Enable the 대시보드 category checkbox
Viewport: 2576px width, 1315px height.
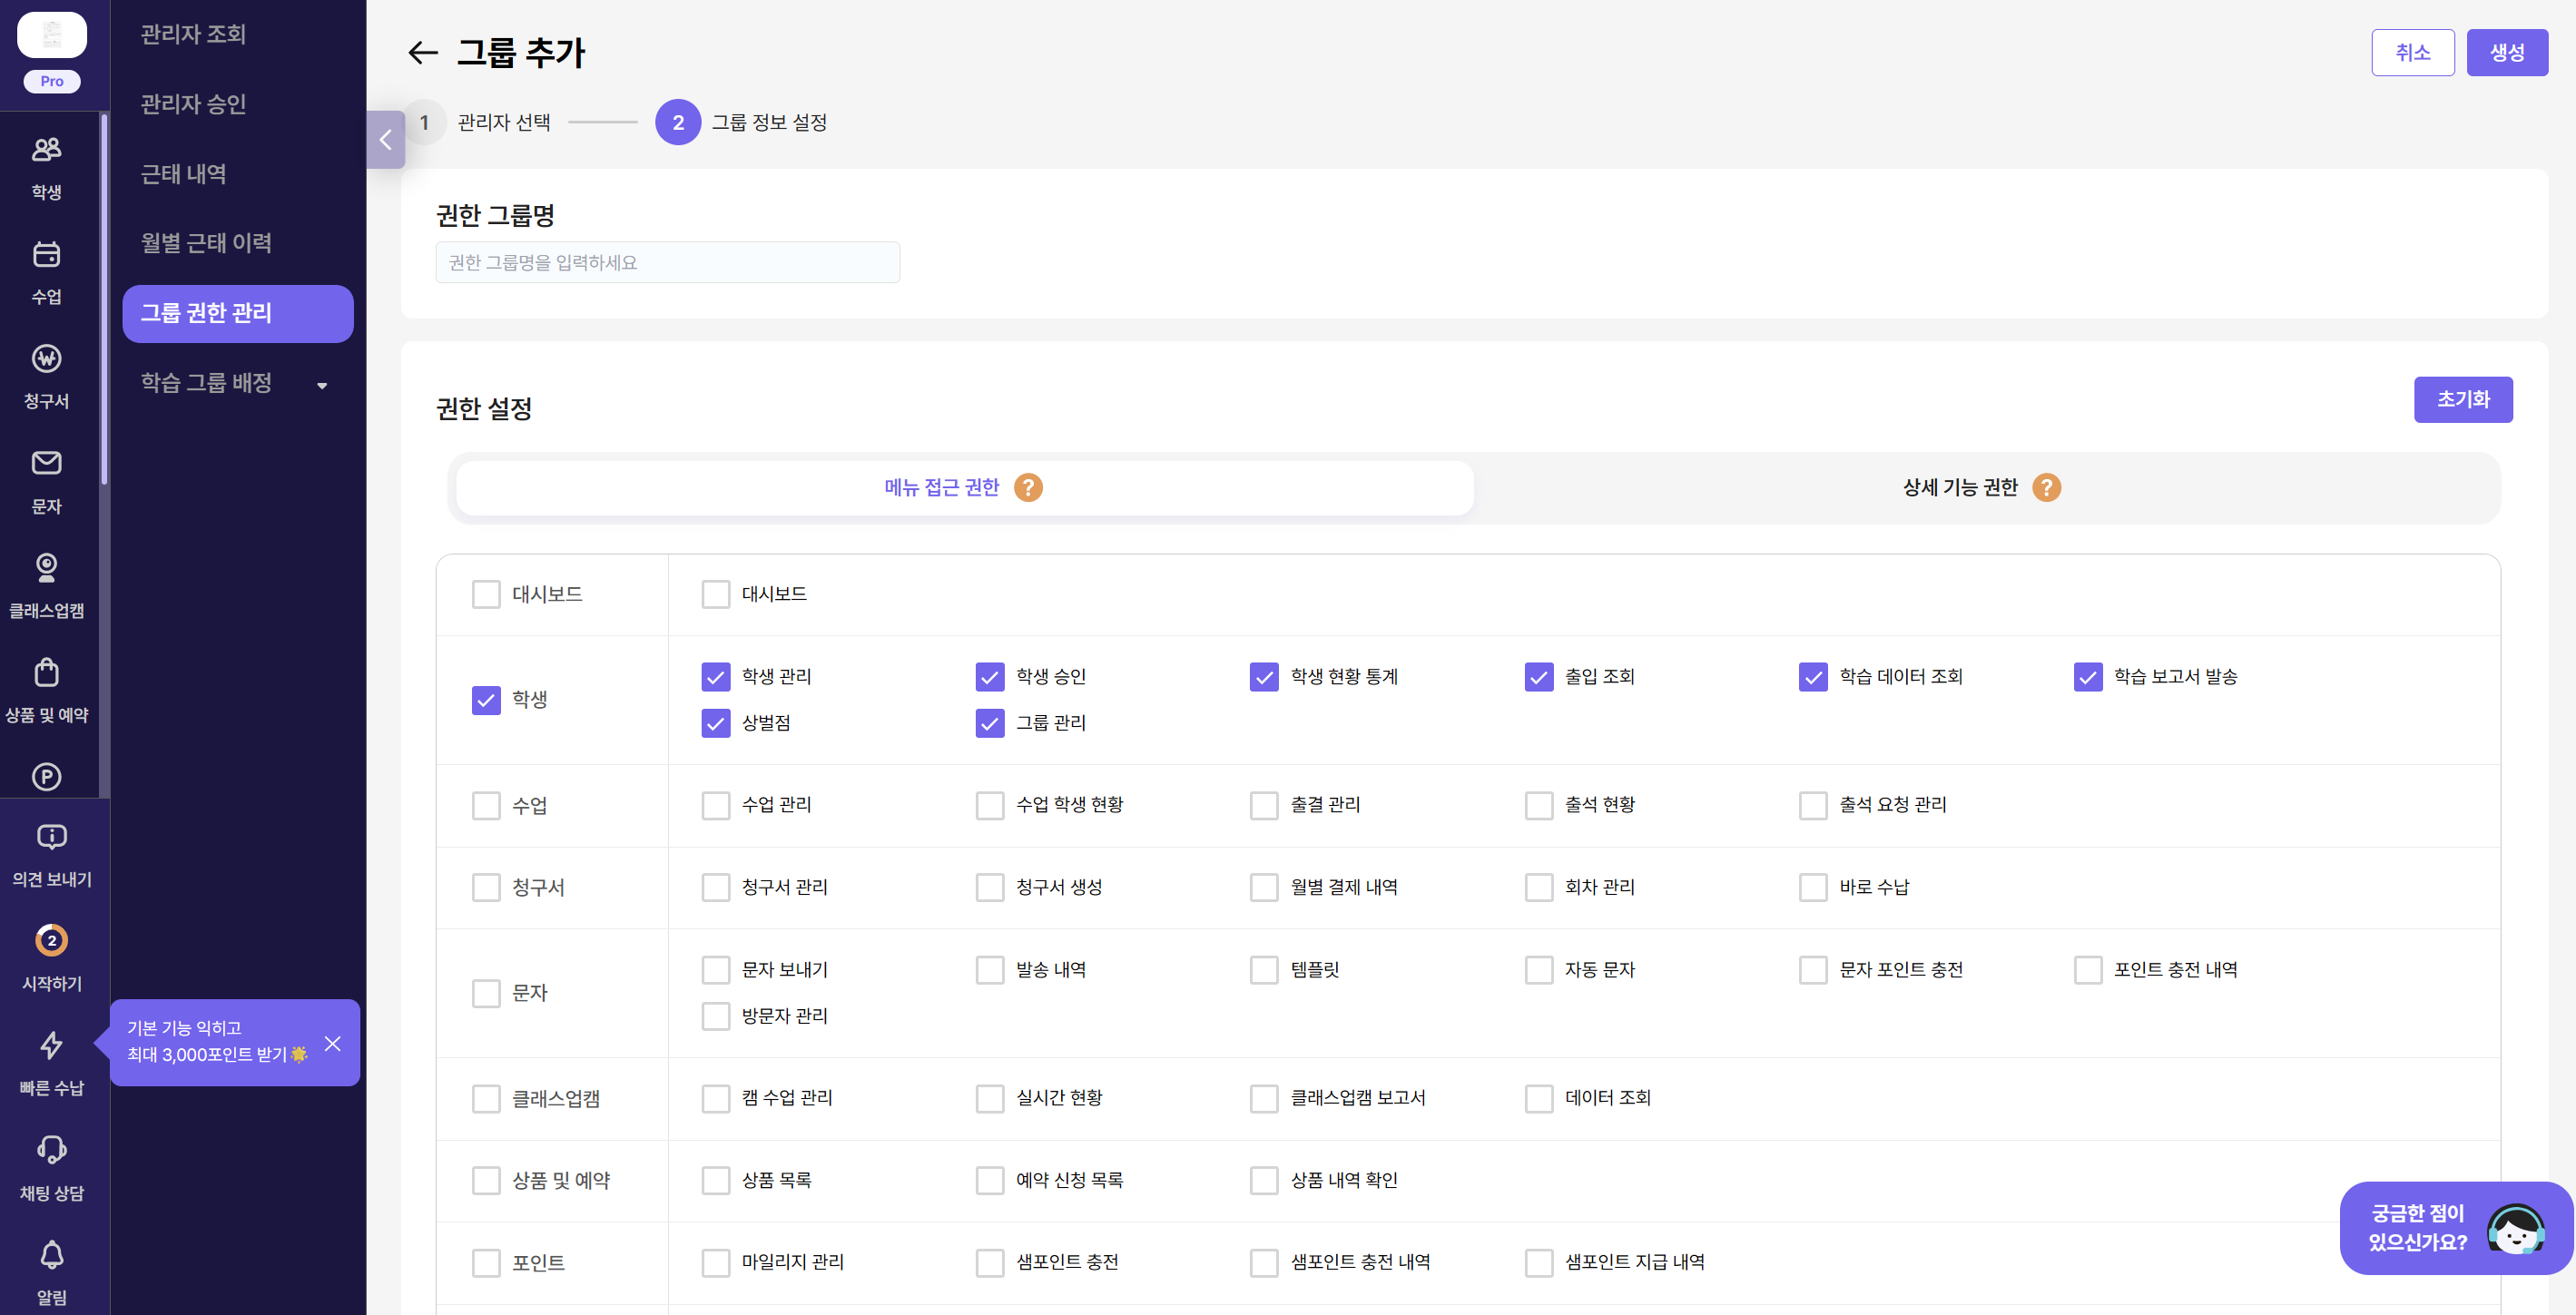(486, 595)
